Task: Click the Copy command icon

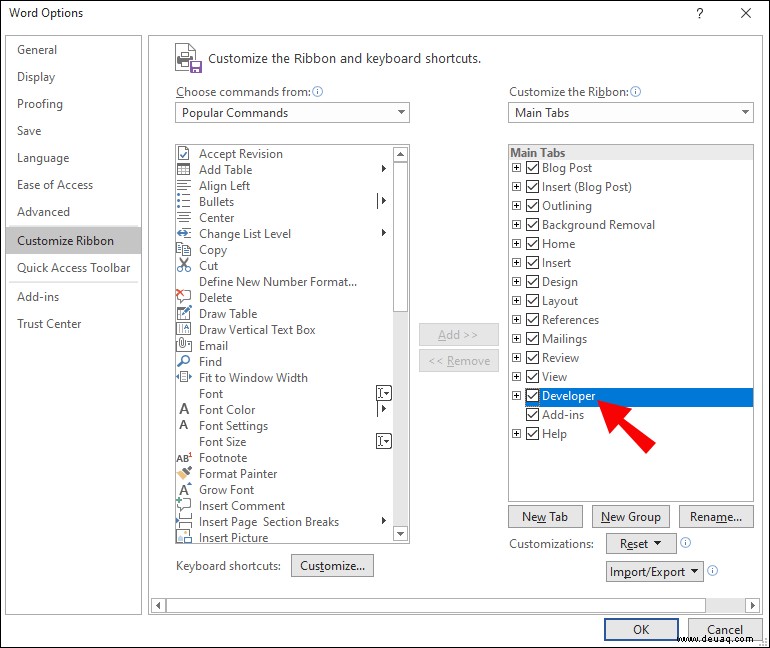Action: pos(184,249)
